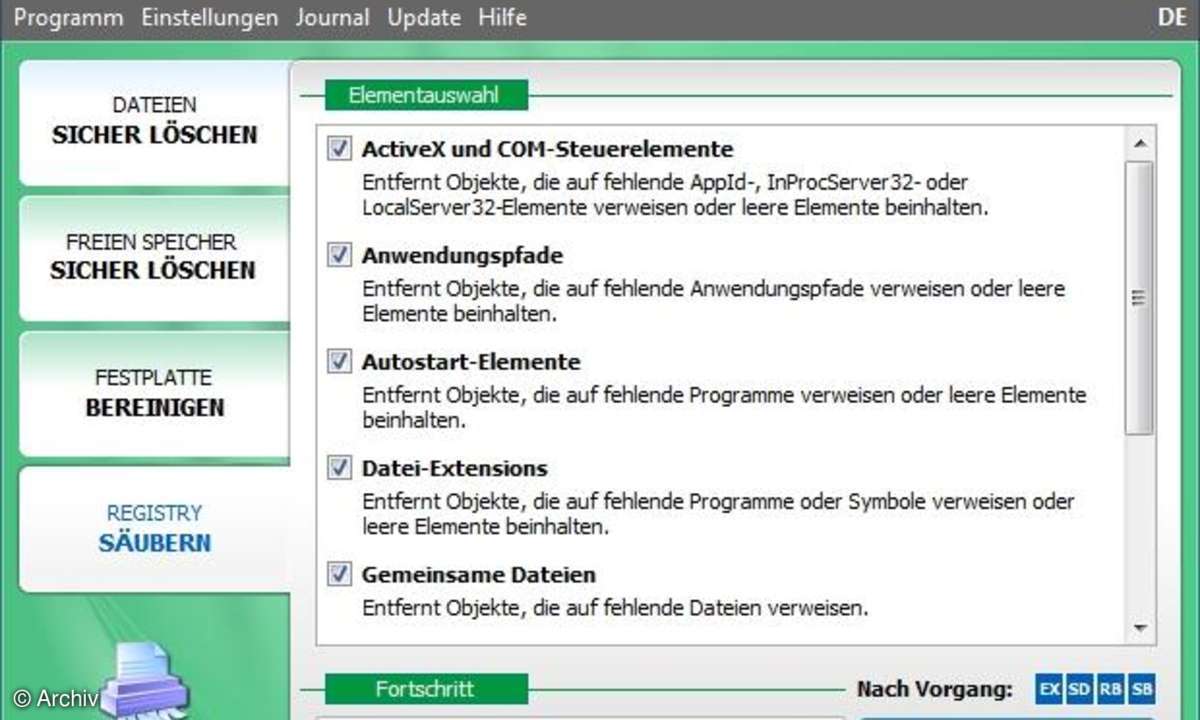Click the Gemeinsame Dateien heading text
The width and height of the screenshot is (1200, 720).
(x=478, y=574)
